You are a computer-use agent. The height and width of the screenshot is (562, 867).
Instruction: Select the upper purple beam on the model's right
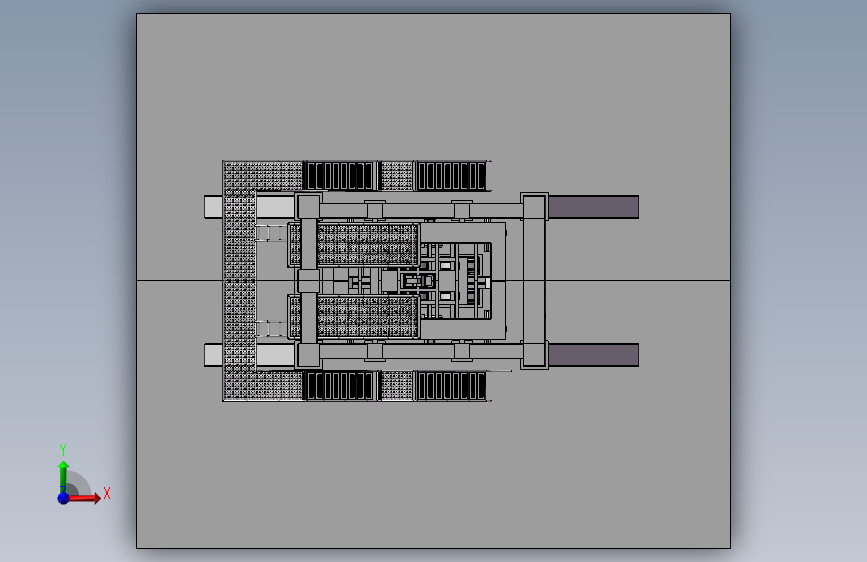593,207
